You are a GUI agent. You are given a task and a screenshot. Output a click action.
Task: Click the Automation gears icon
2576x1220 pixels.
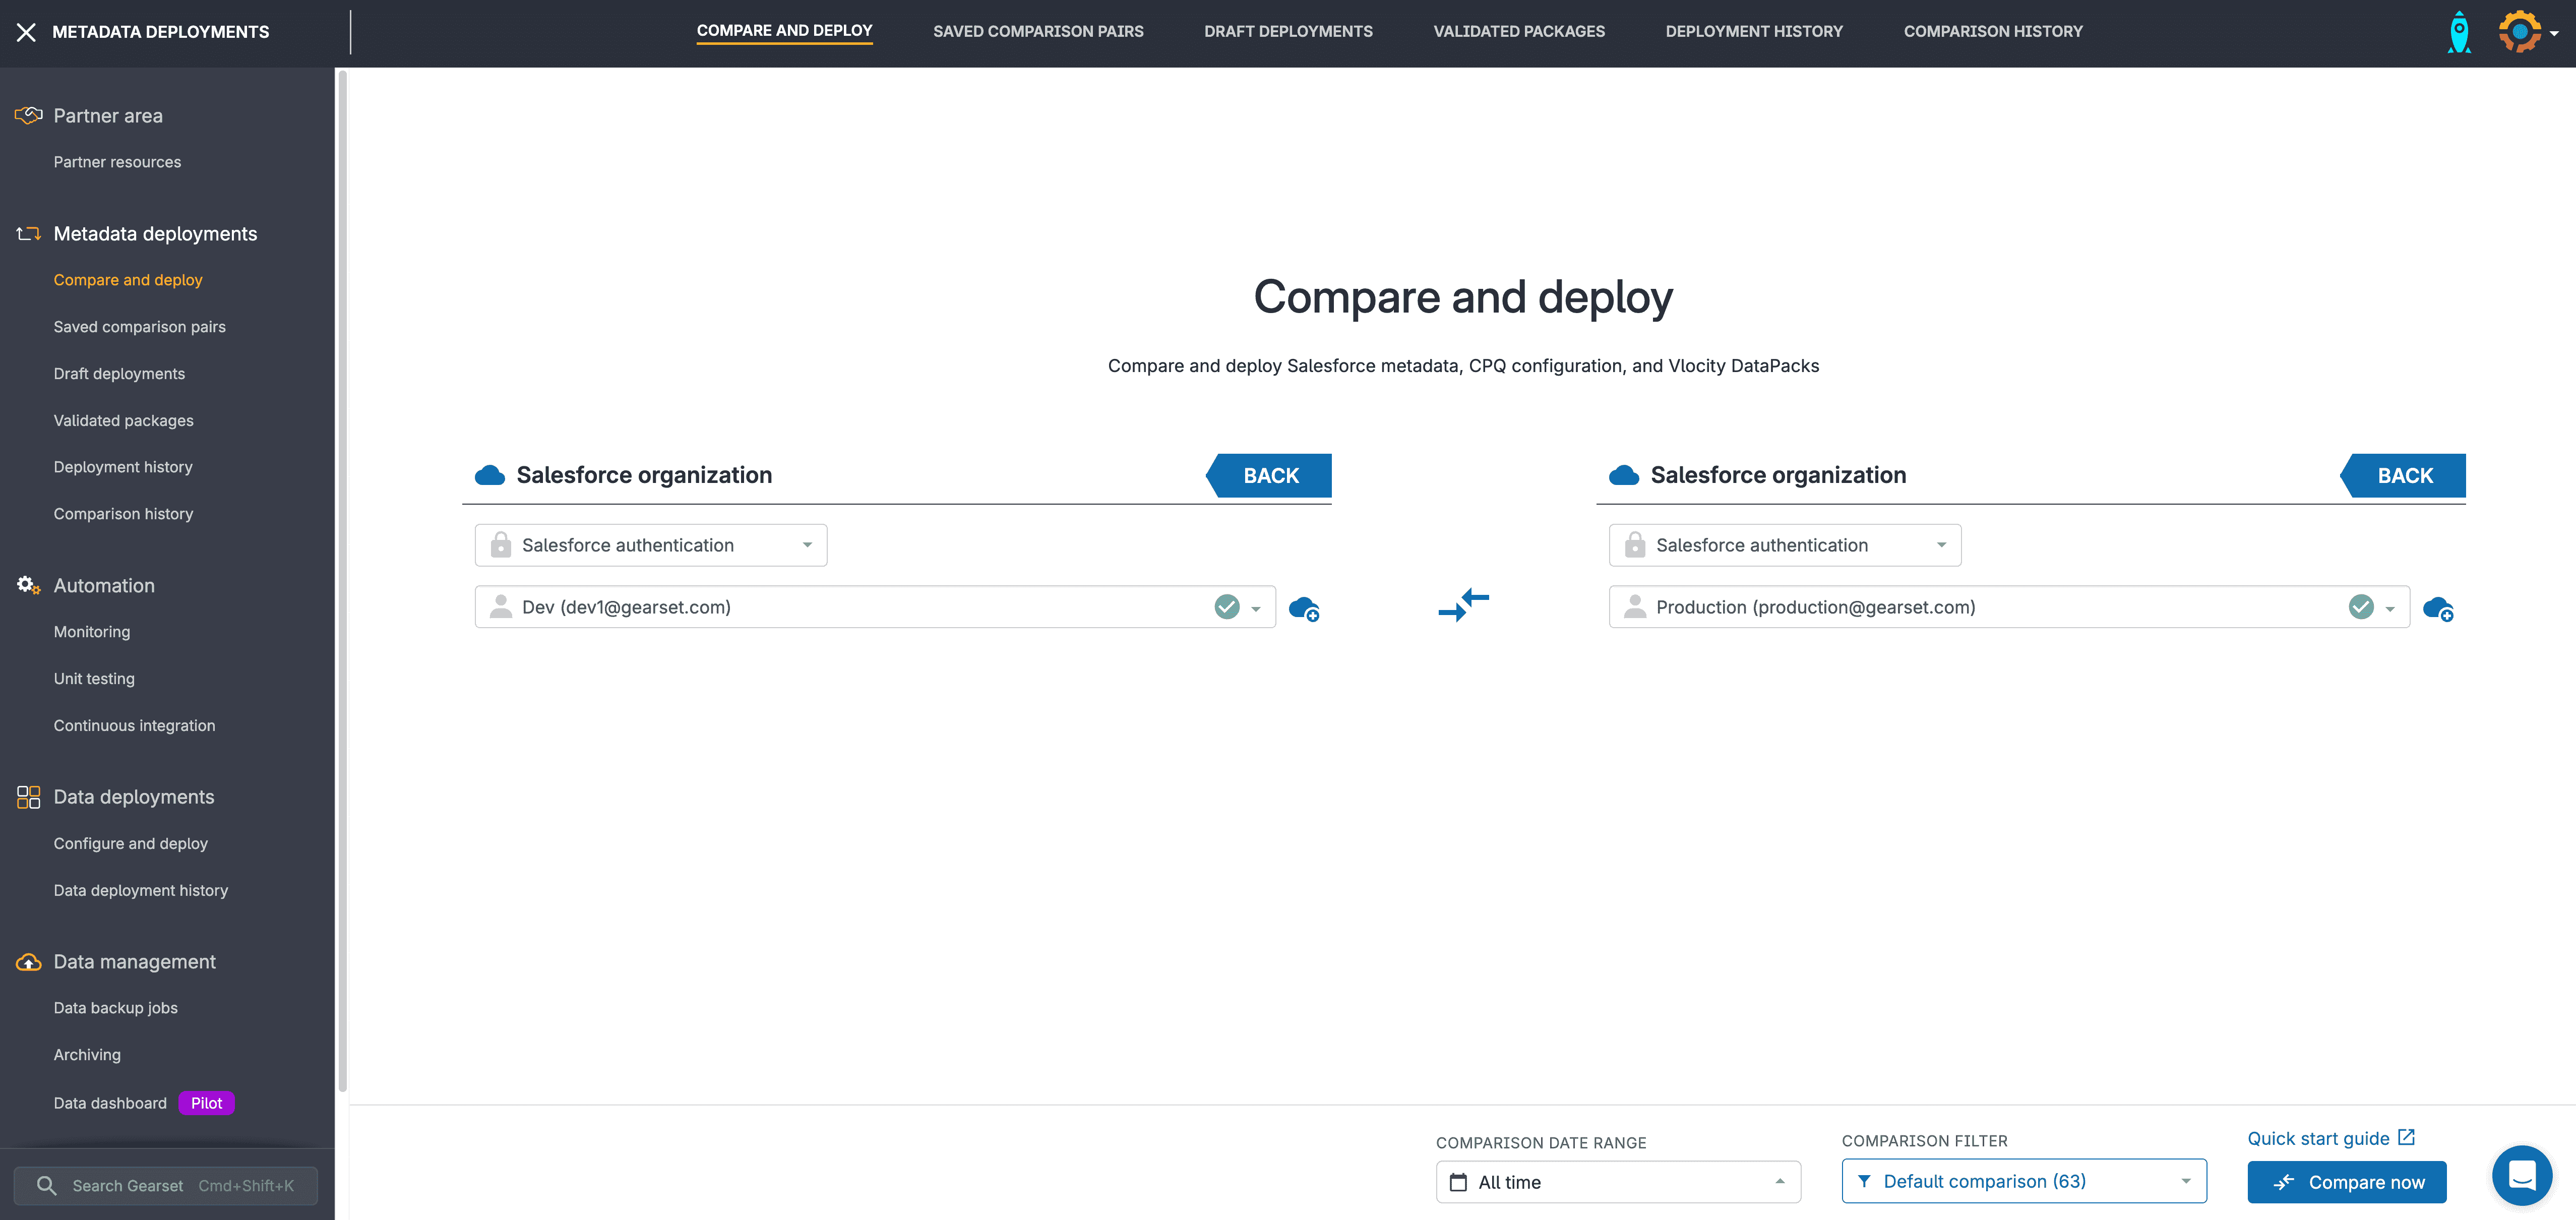28,585
